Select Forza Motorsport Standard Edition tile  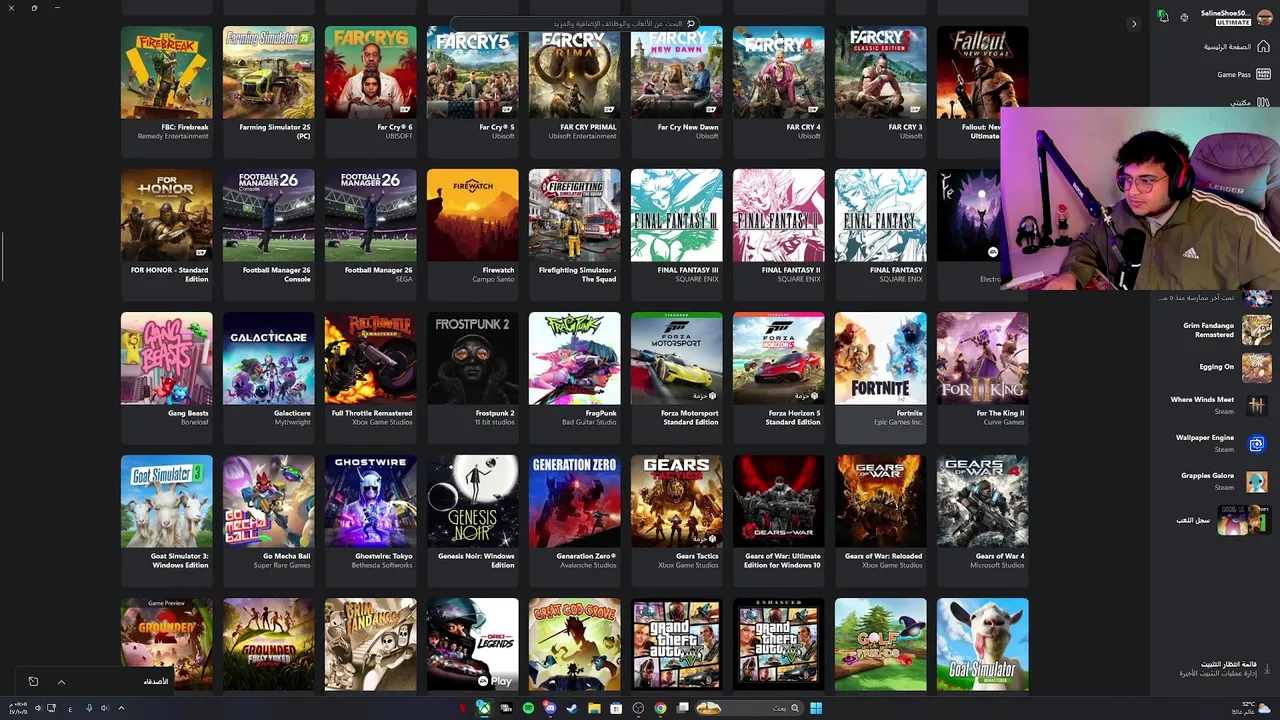tap(676, 377)
